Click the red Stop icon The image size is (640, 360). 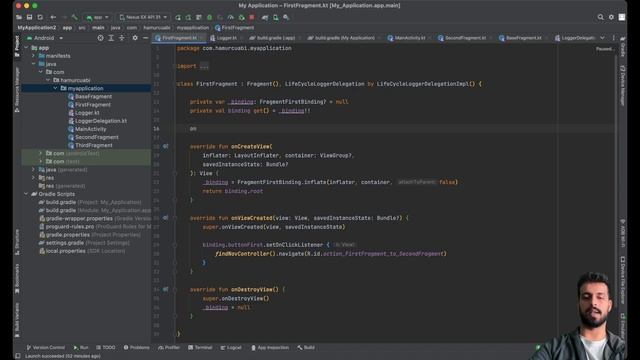252,17
